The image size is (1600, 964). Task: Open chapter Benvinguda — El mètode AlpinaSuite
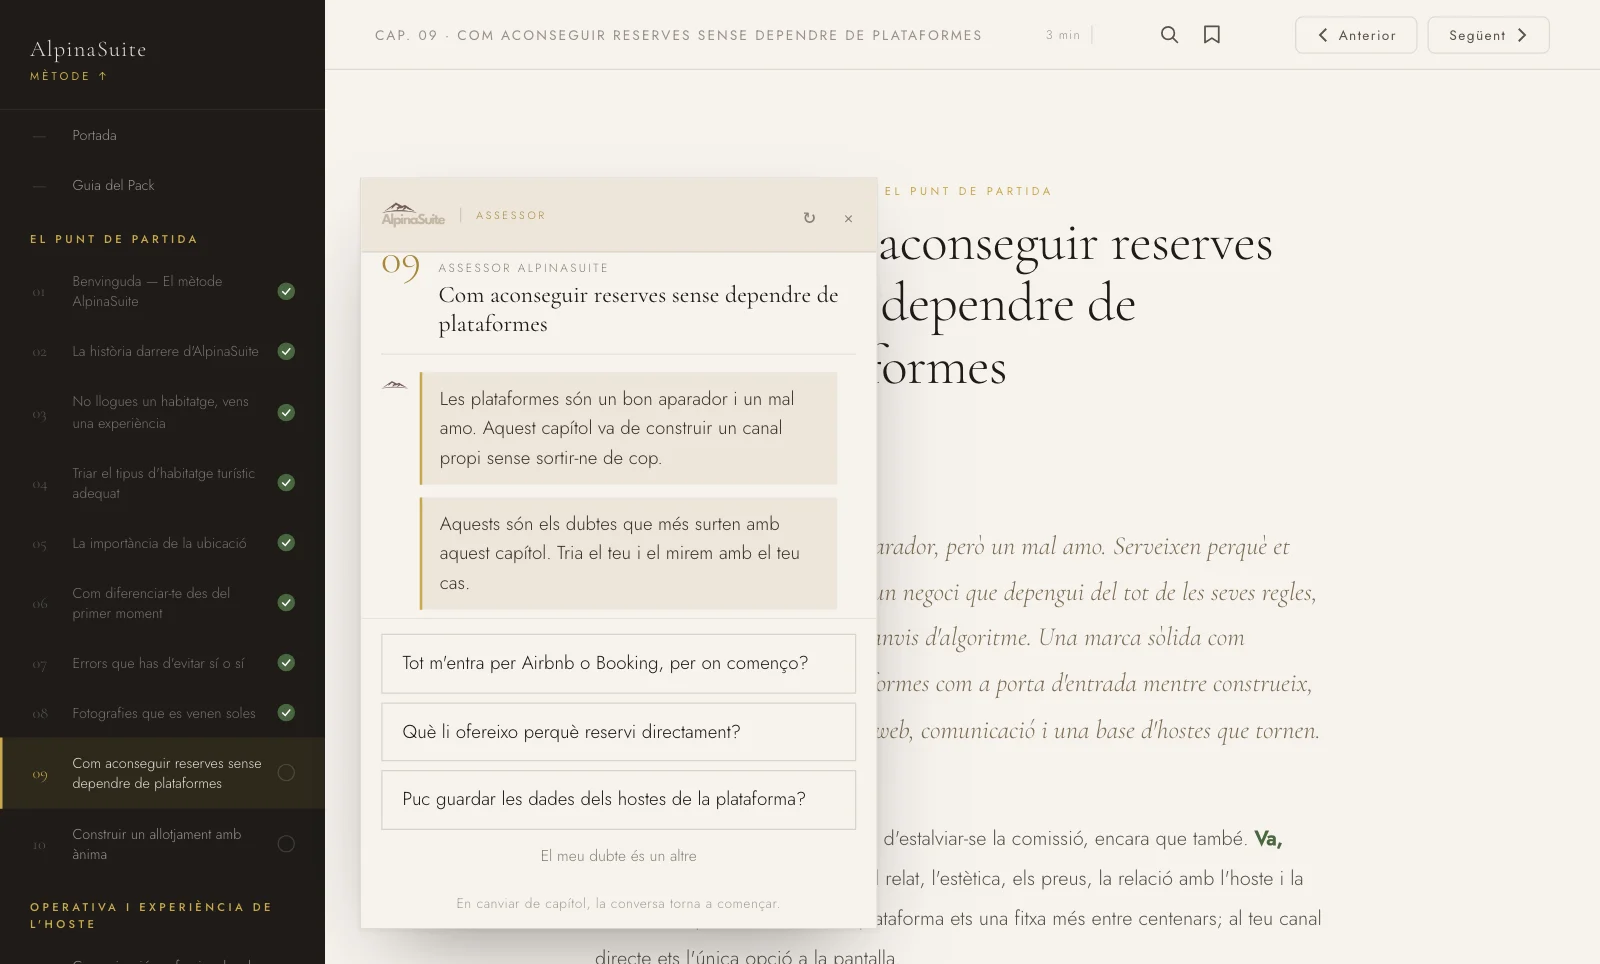point(162,291)
